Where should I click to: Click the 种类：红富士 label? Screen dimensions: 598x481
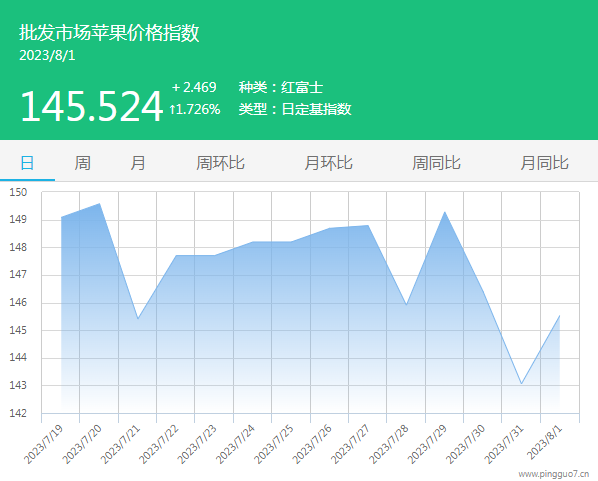tap(281, 87)
